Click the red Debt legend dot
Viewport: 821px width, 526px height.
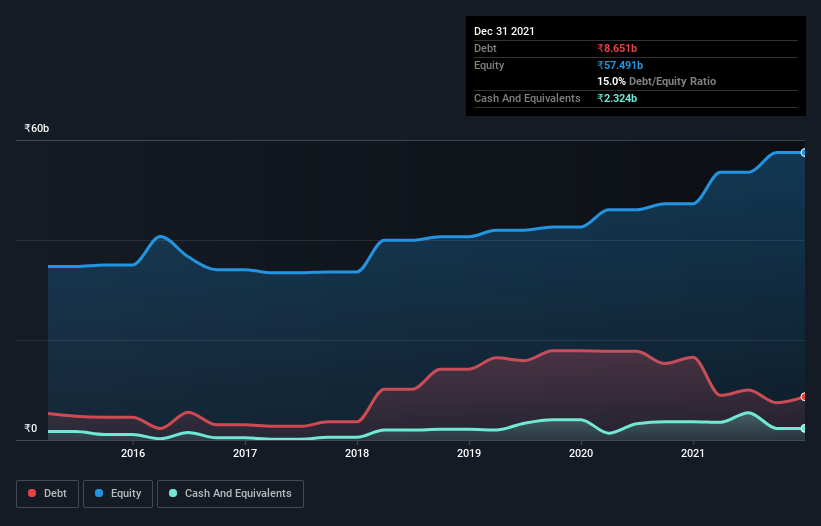click(32, 493)
